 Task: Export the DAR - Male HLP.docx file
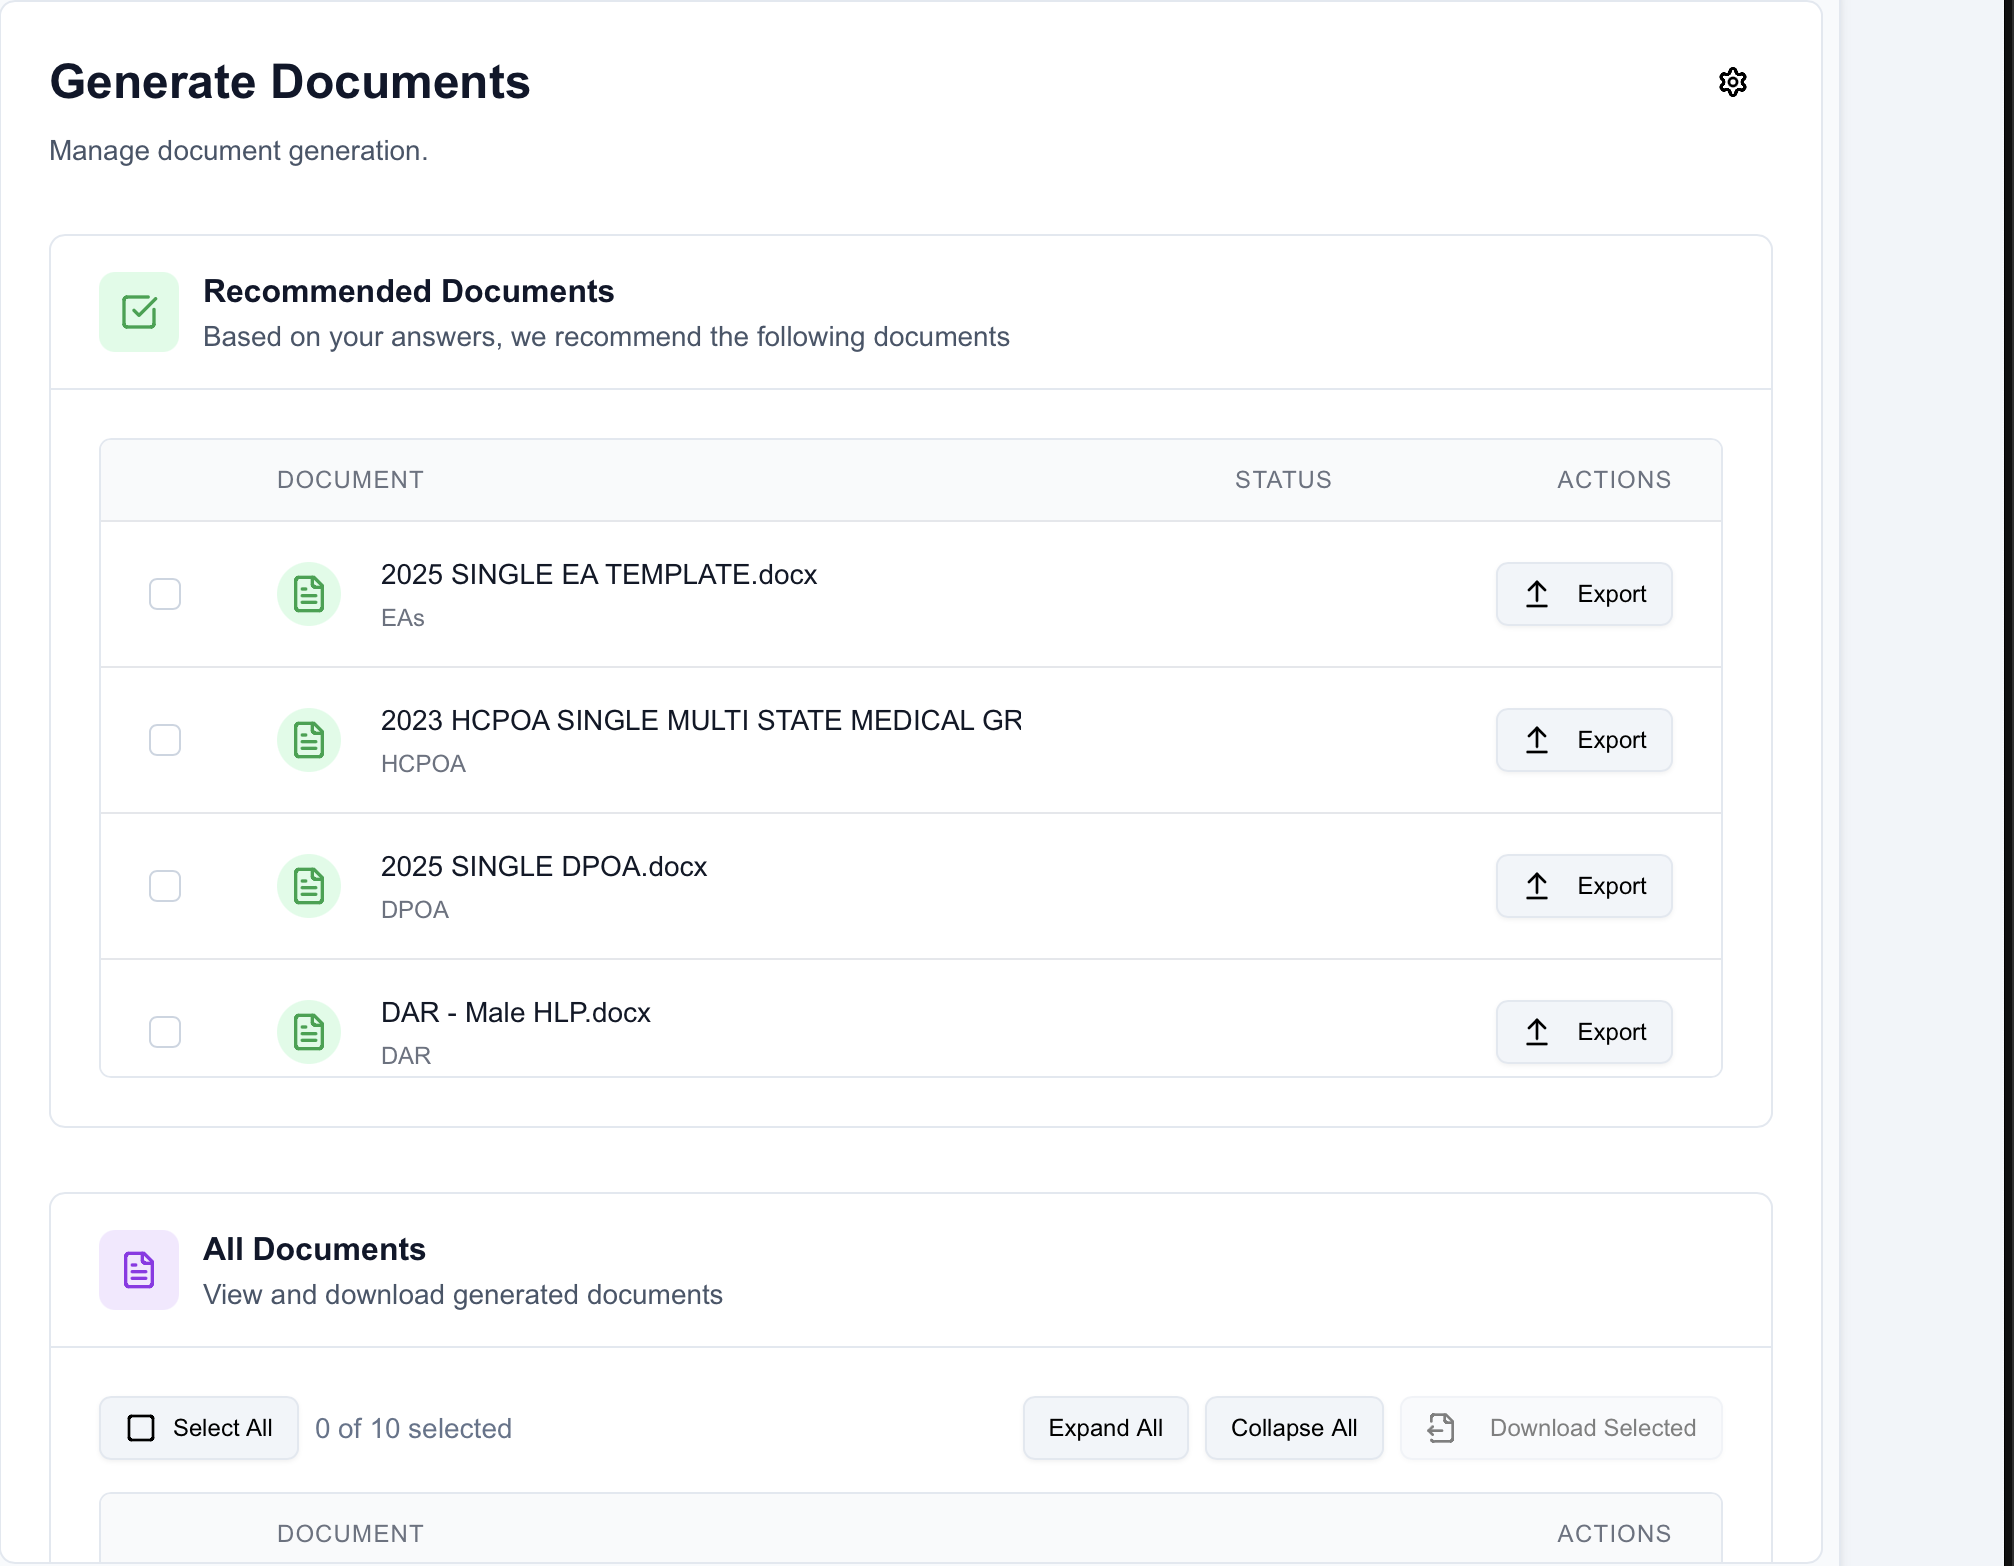(x=1584, y=1032)
